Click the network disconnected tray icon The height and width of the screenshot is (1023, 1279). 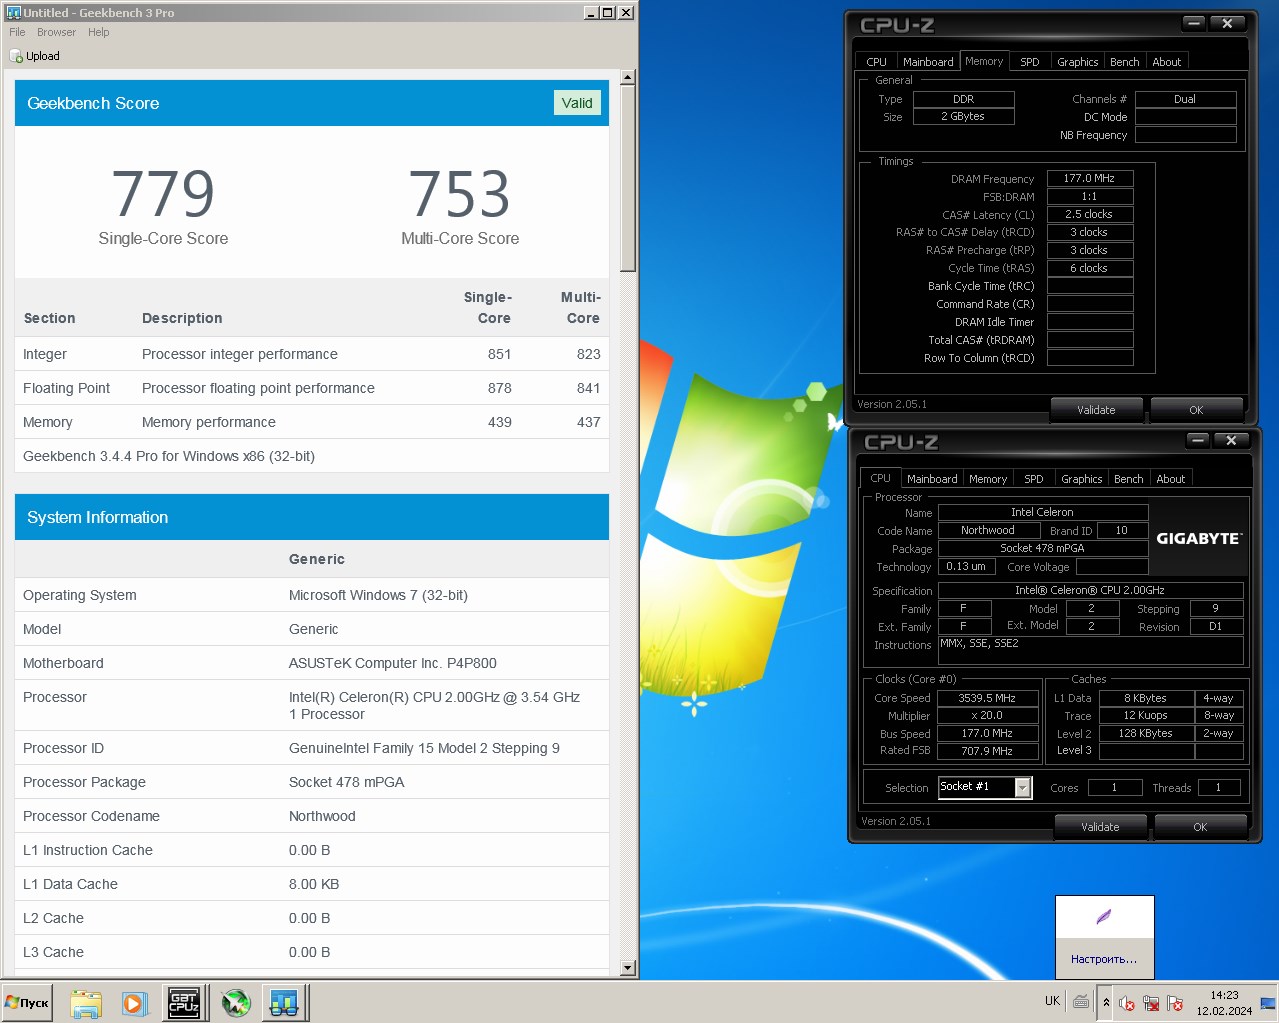[x=1151, y=1003]
